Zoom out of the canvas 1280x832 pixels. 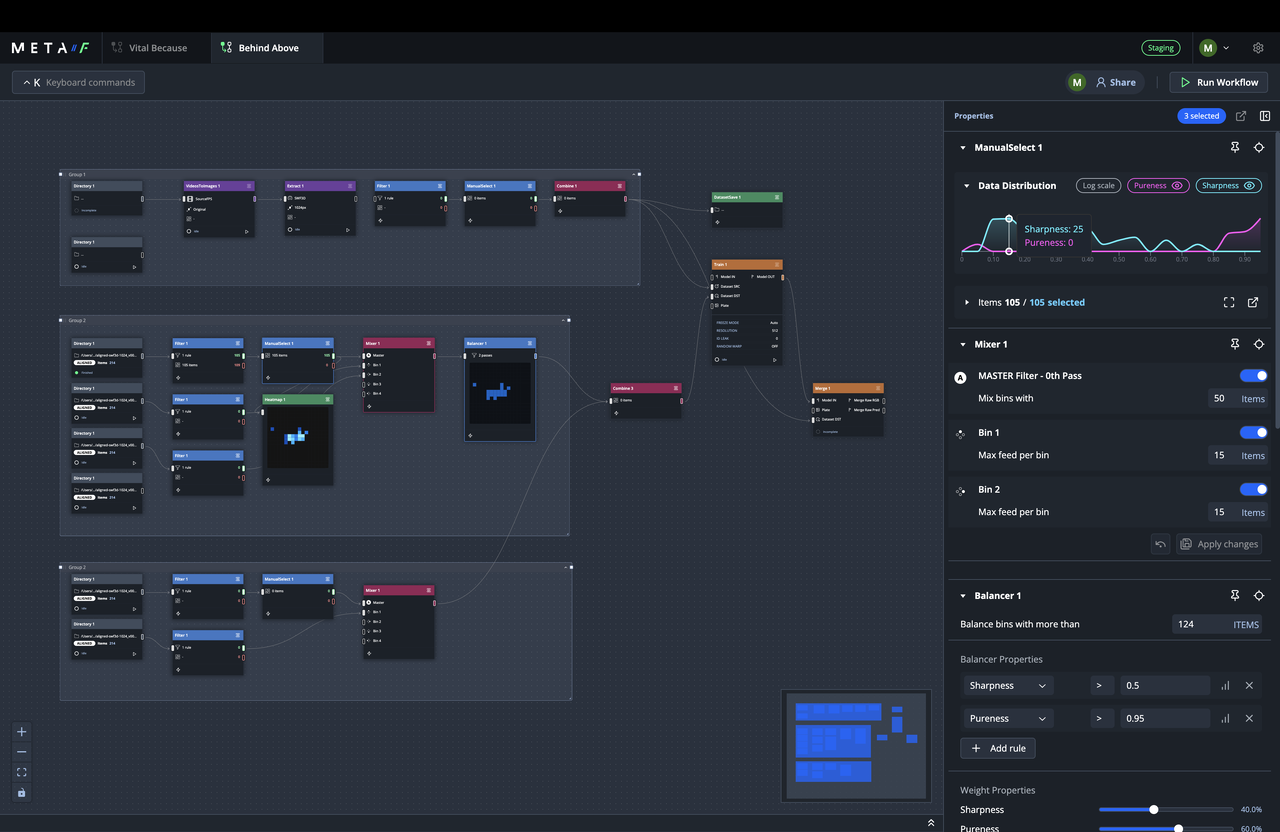22,752
